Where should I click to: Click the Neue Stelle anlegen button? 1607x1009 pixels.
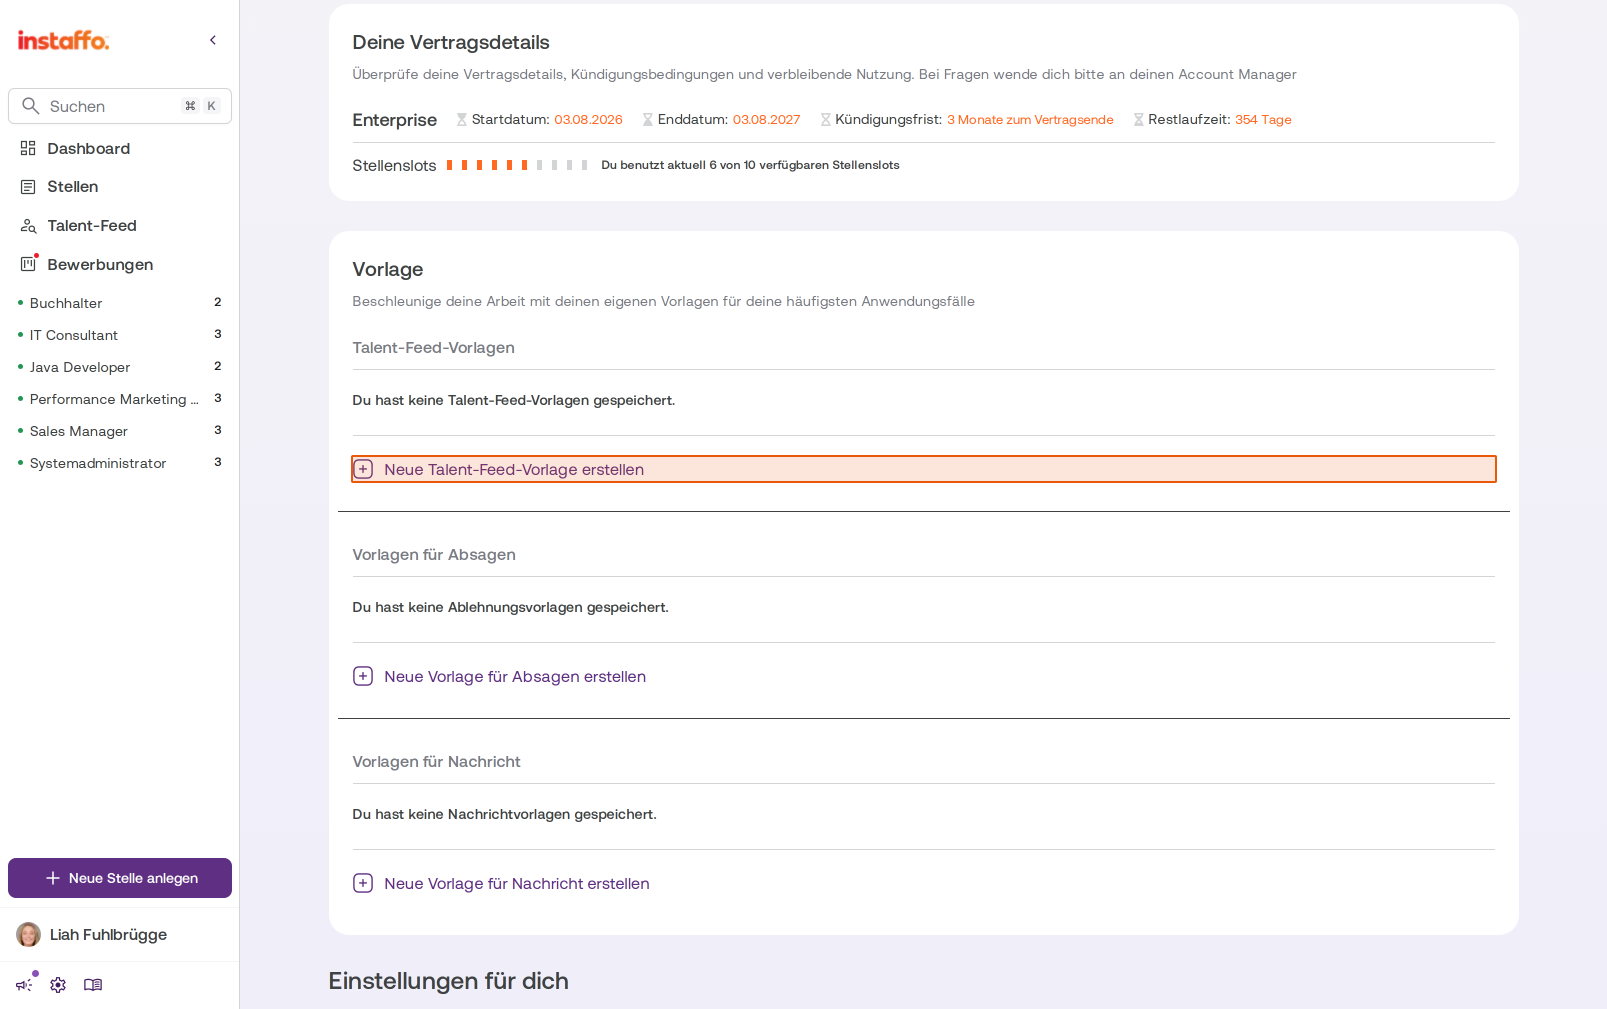pos(120,878)
